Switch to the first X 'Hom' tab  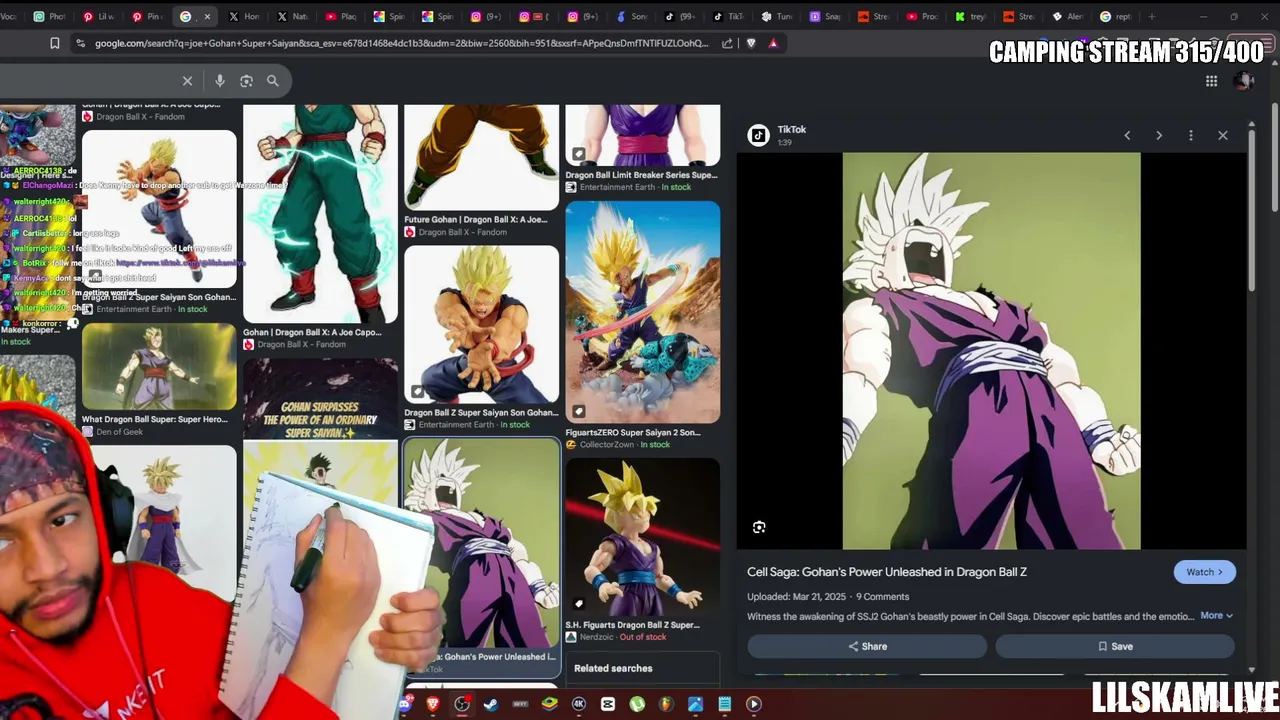[244, 17]
